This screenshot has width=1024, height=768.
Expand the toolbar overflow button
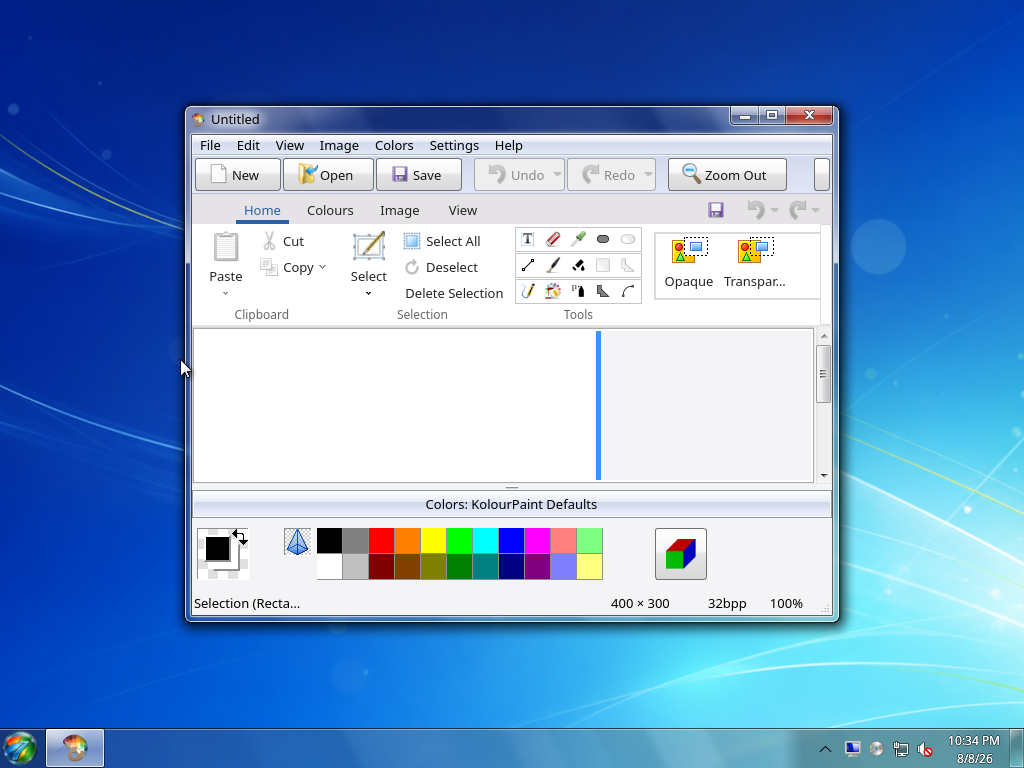(x=822, y=174)
